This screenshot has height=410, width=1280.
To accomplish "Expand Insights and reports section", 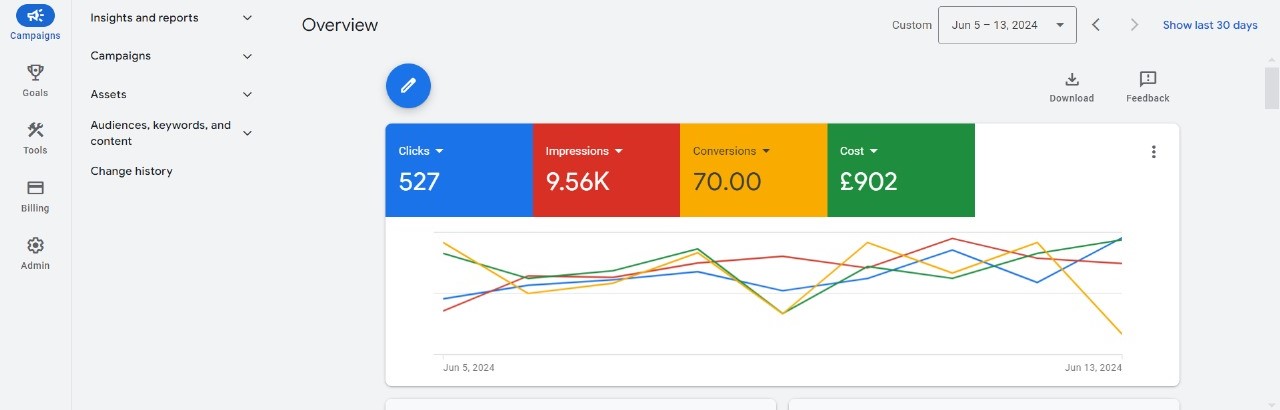I will pyautogui.click(x=247, y=18).
